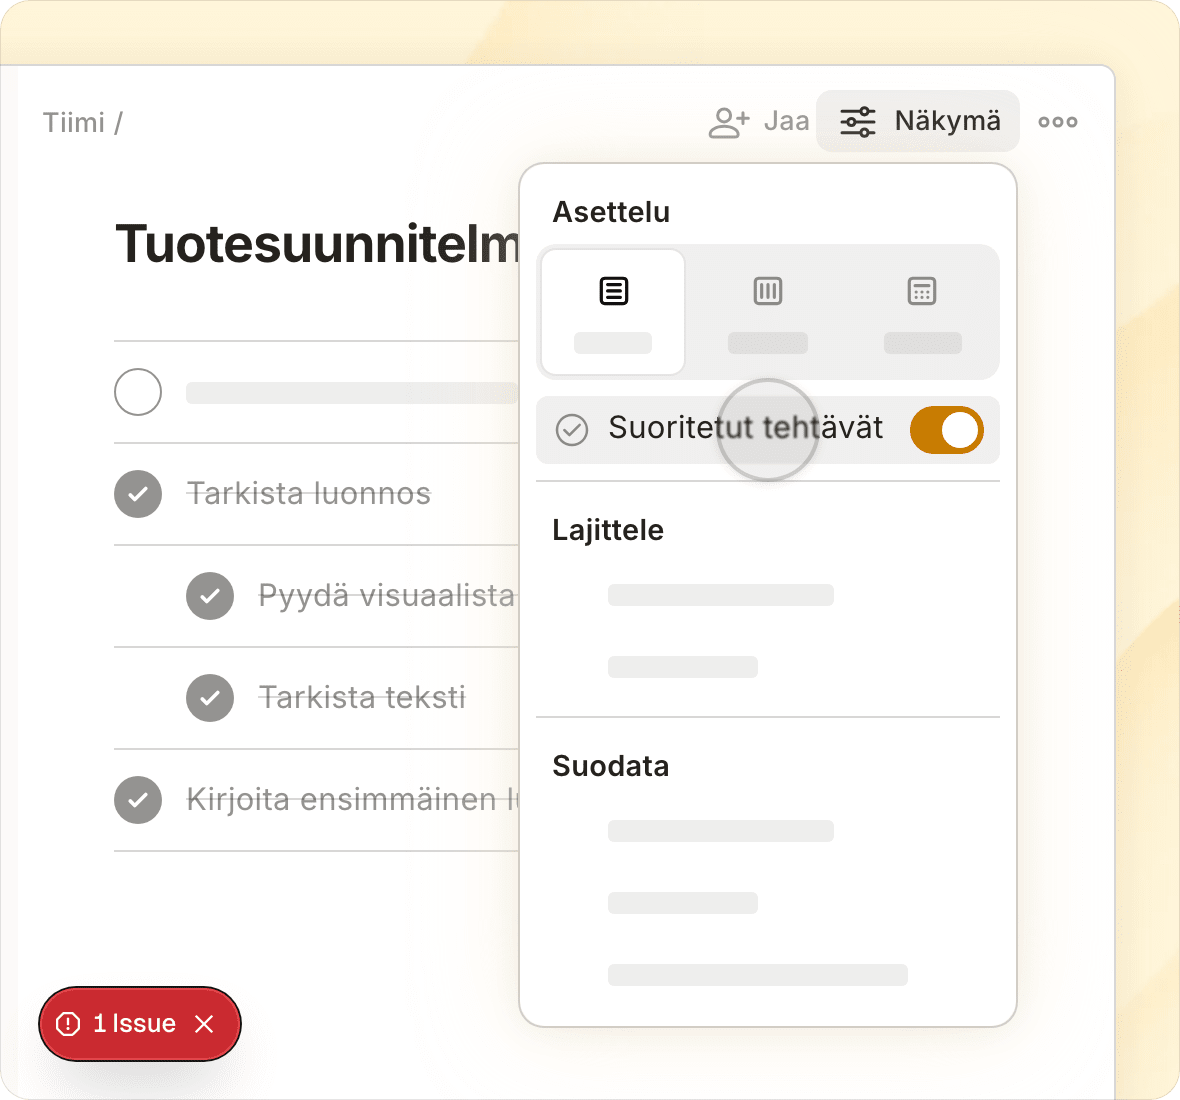Click the add-person share icon
Viewport: 1180px width, 1100px height.
click(728, 122)
